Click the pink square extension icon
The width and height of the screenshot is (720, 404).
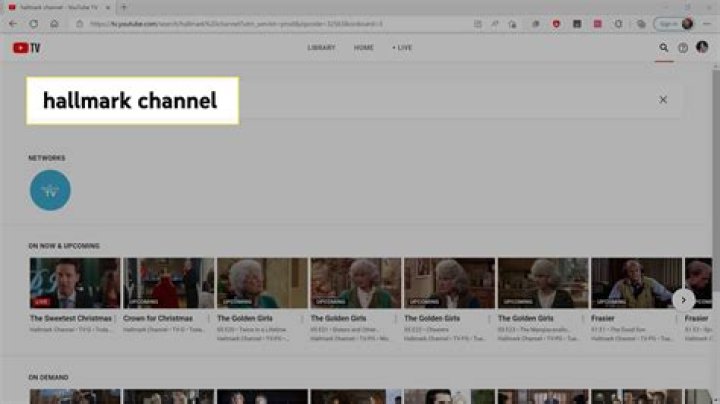coord(597,24)
